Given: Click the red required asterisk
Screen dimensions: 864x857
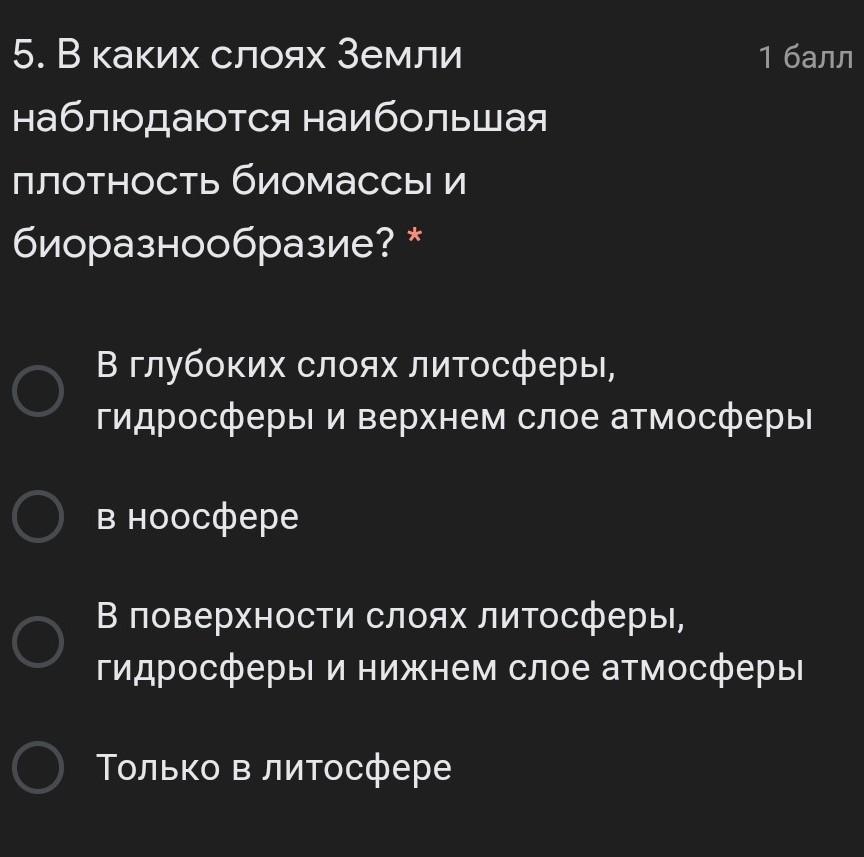Looking at the screenshot, I should click(414, 238).
